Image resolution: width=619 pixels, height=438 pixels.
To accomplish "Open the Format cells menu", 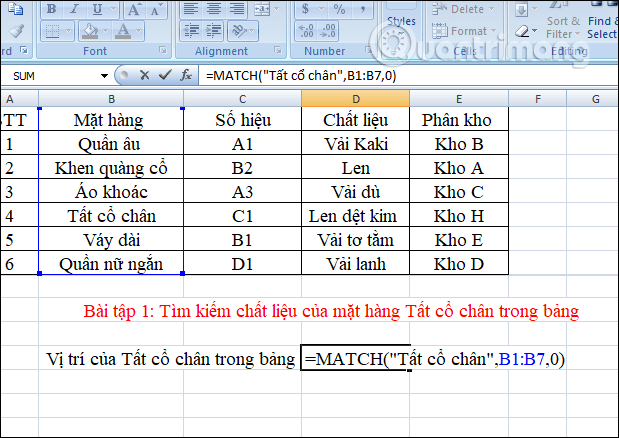I will 464,31.
